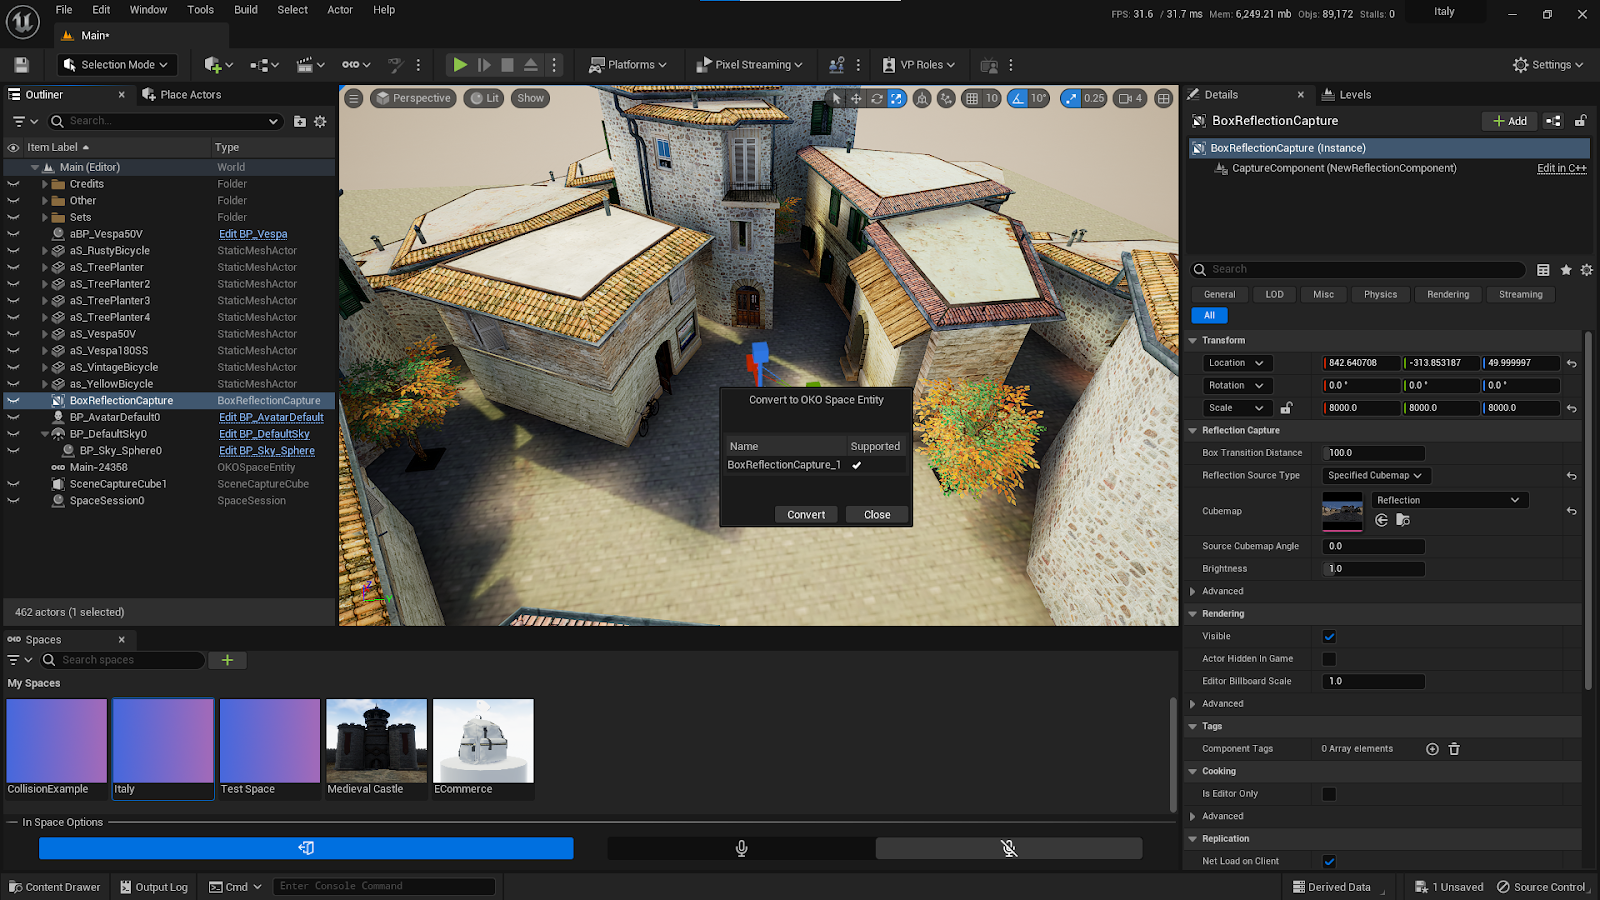The height and width of the screenshot is (900, 1600).
Task: Open Outliner settings gear icon
Action: pos(320,121)
